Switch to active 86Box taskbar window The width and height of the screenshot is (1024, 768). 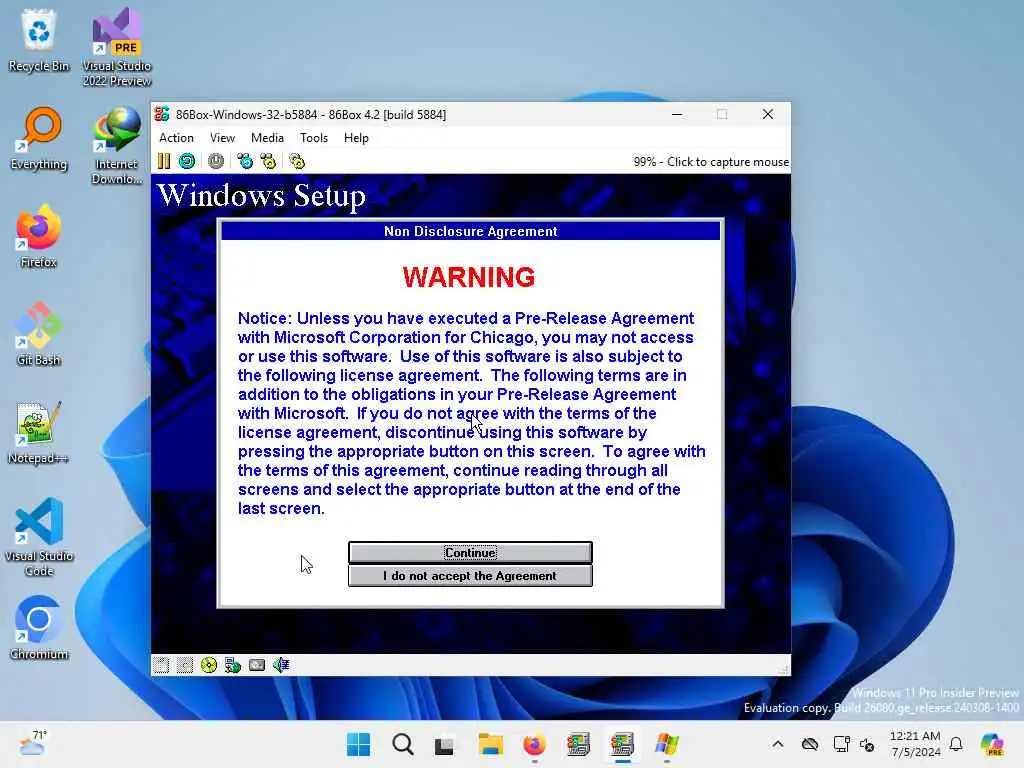[622, 744]
